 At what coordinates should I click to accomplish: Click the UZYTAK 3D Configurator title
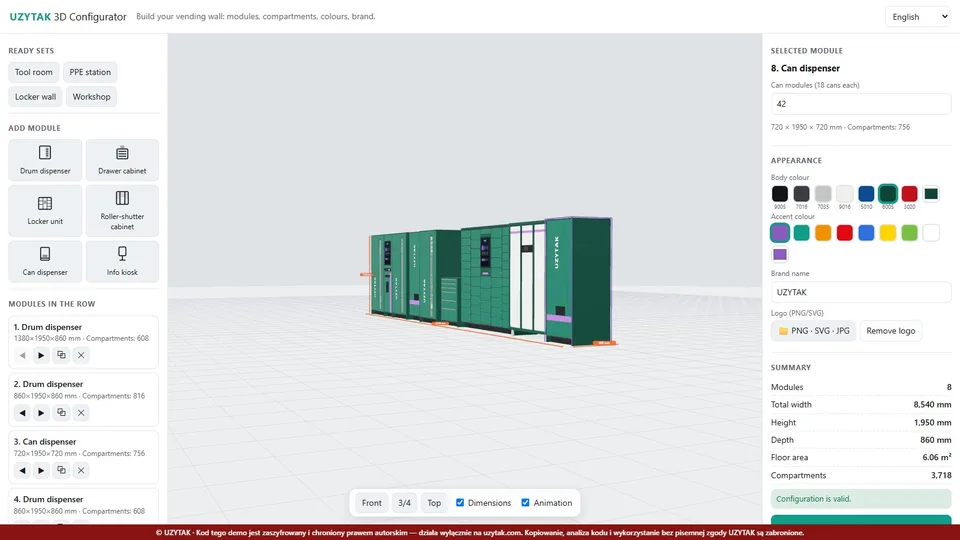point(68,17)
